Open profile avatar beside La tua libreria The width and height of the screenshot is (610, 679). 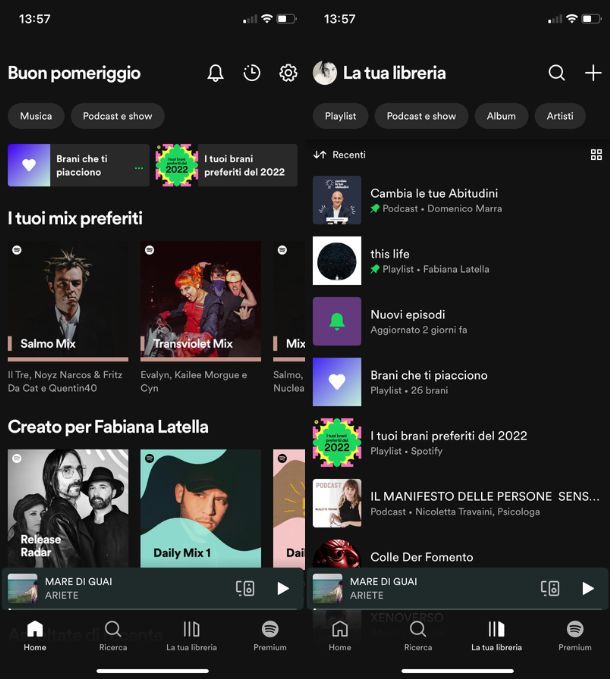point(325,73)
